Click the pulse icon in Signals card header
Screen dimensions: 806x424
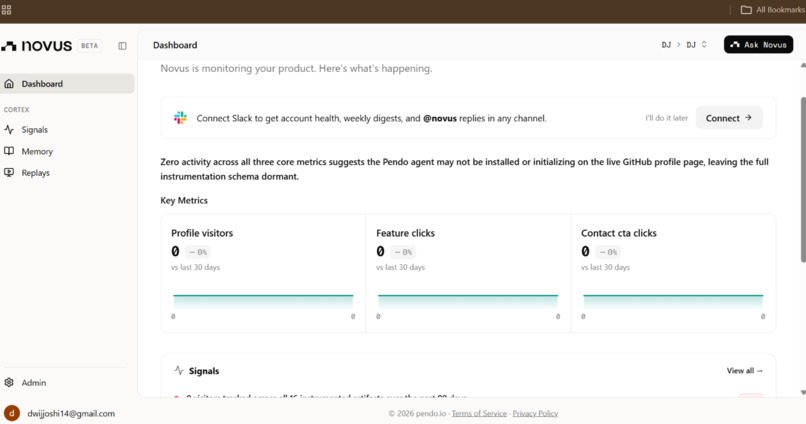tap(179, 370)
